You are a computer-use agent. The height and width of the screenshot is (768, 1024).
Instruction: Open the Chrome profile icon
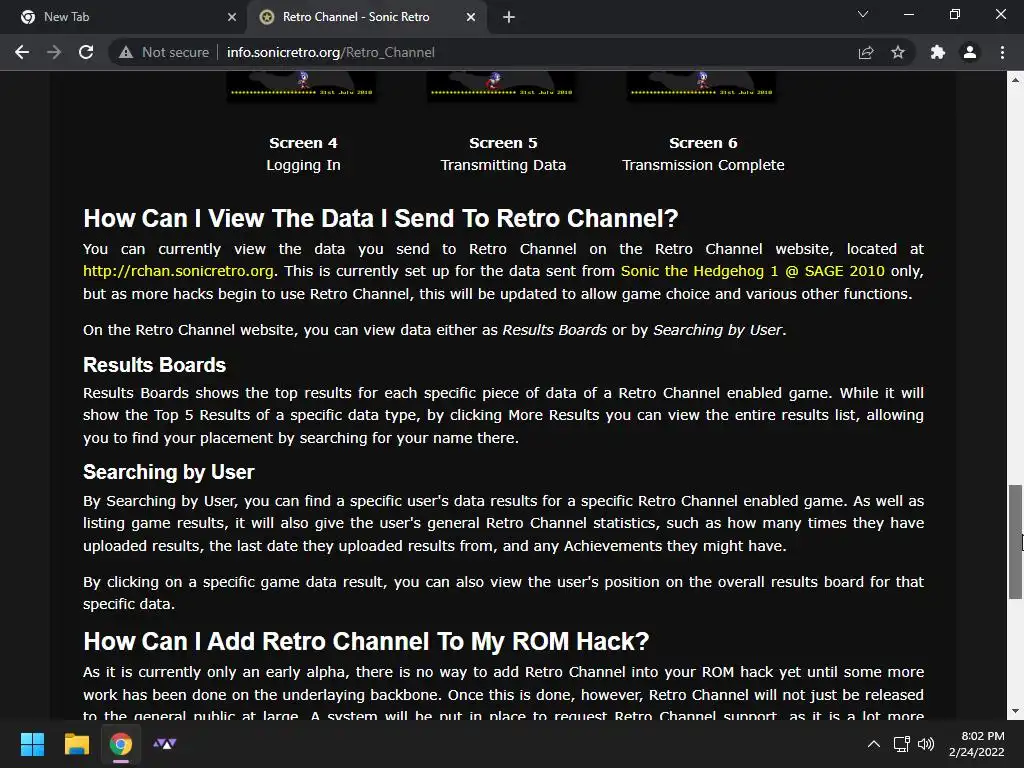point(970,52)
